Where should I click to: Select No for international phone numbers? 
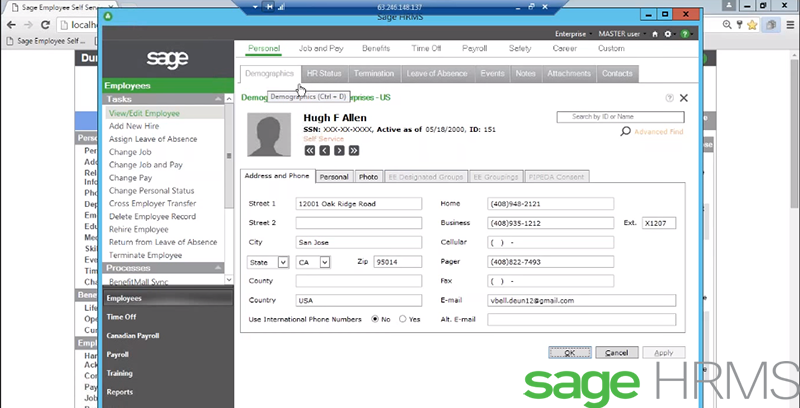[x=374, y=319]
